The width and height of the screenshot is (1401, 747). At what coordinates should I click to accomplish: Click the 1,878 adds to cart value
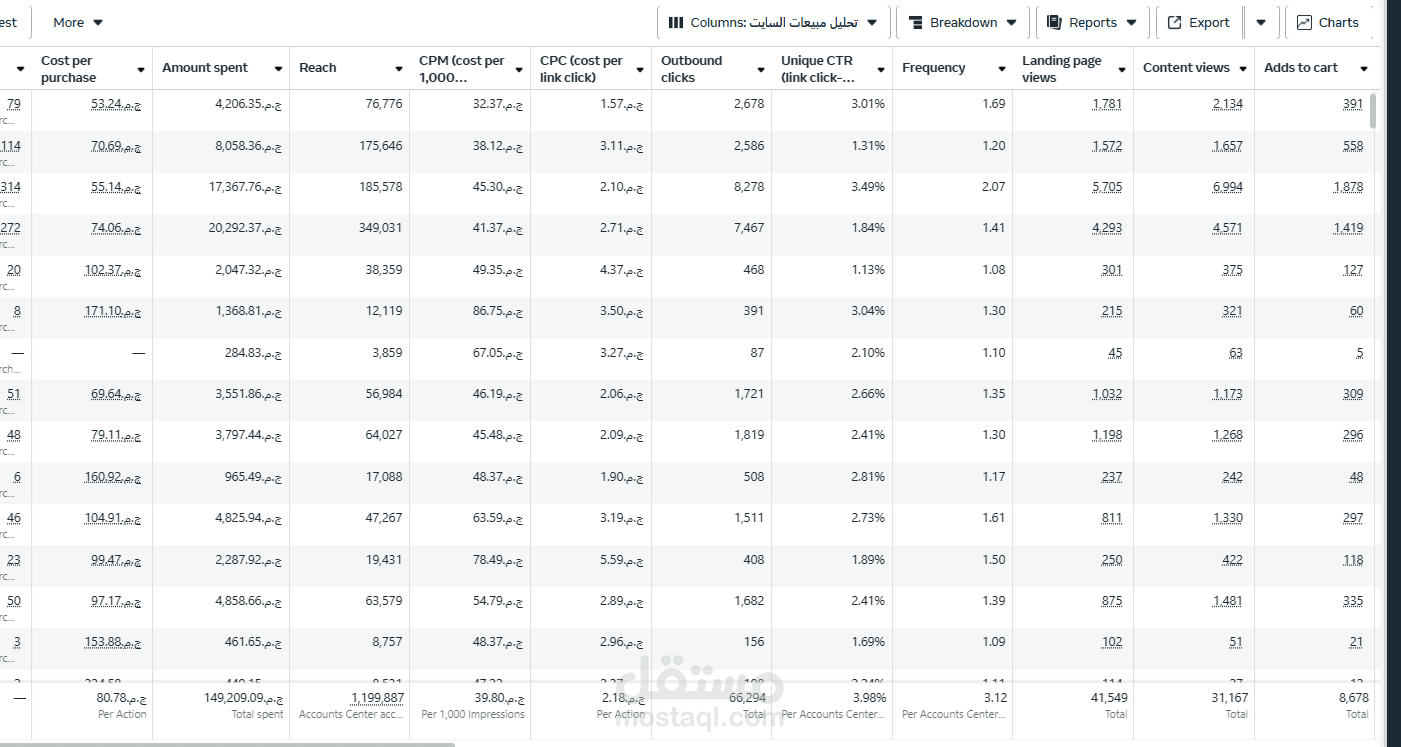(1347, 187)
